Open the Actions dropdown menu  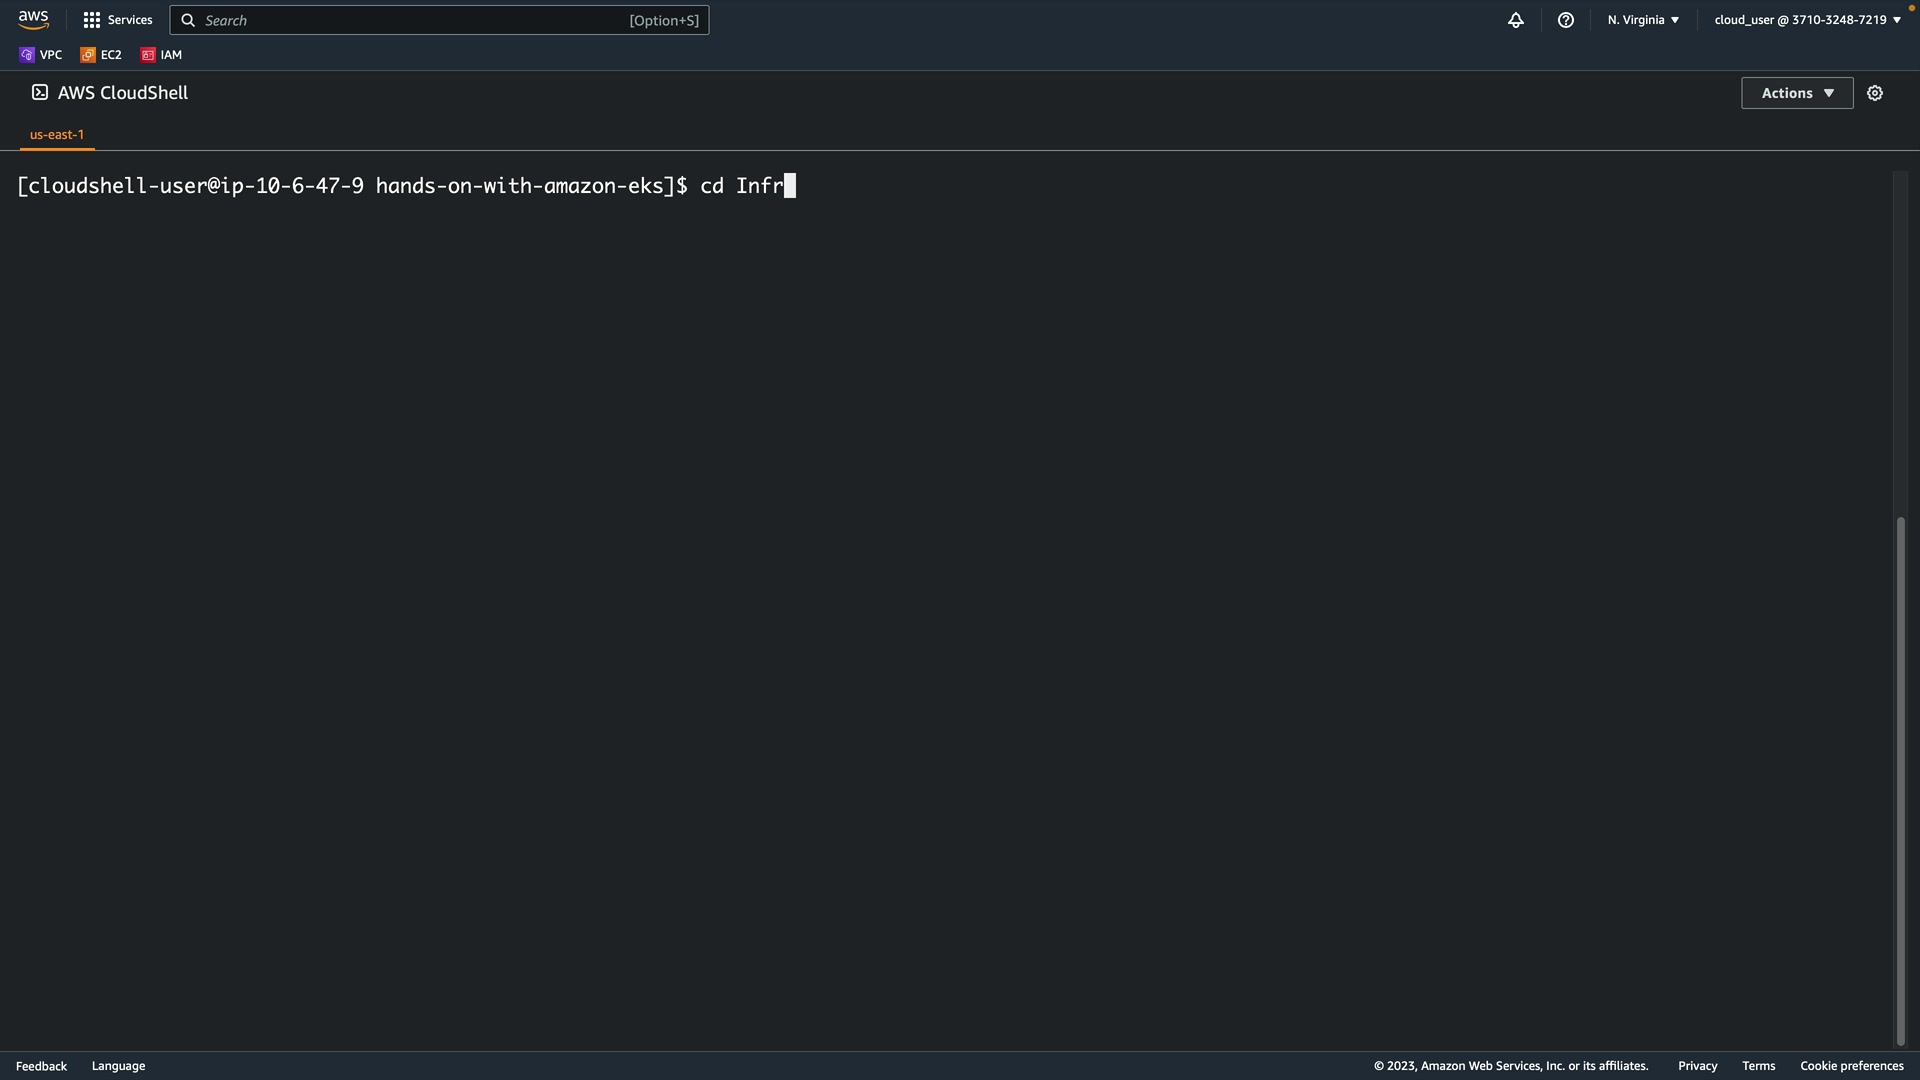(1796, 93)
